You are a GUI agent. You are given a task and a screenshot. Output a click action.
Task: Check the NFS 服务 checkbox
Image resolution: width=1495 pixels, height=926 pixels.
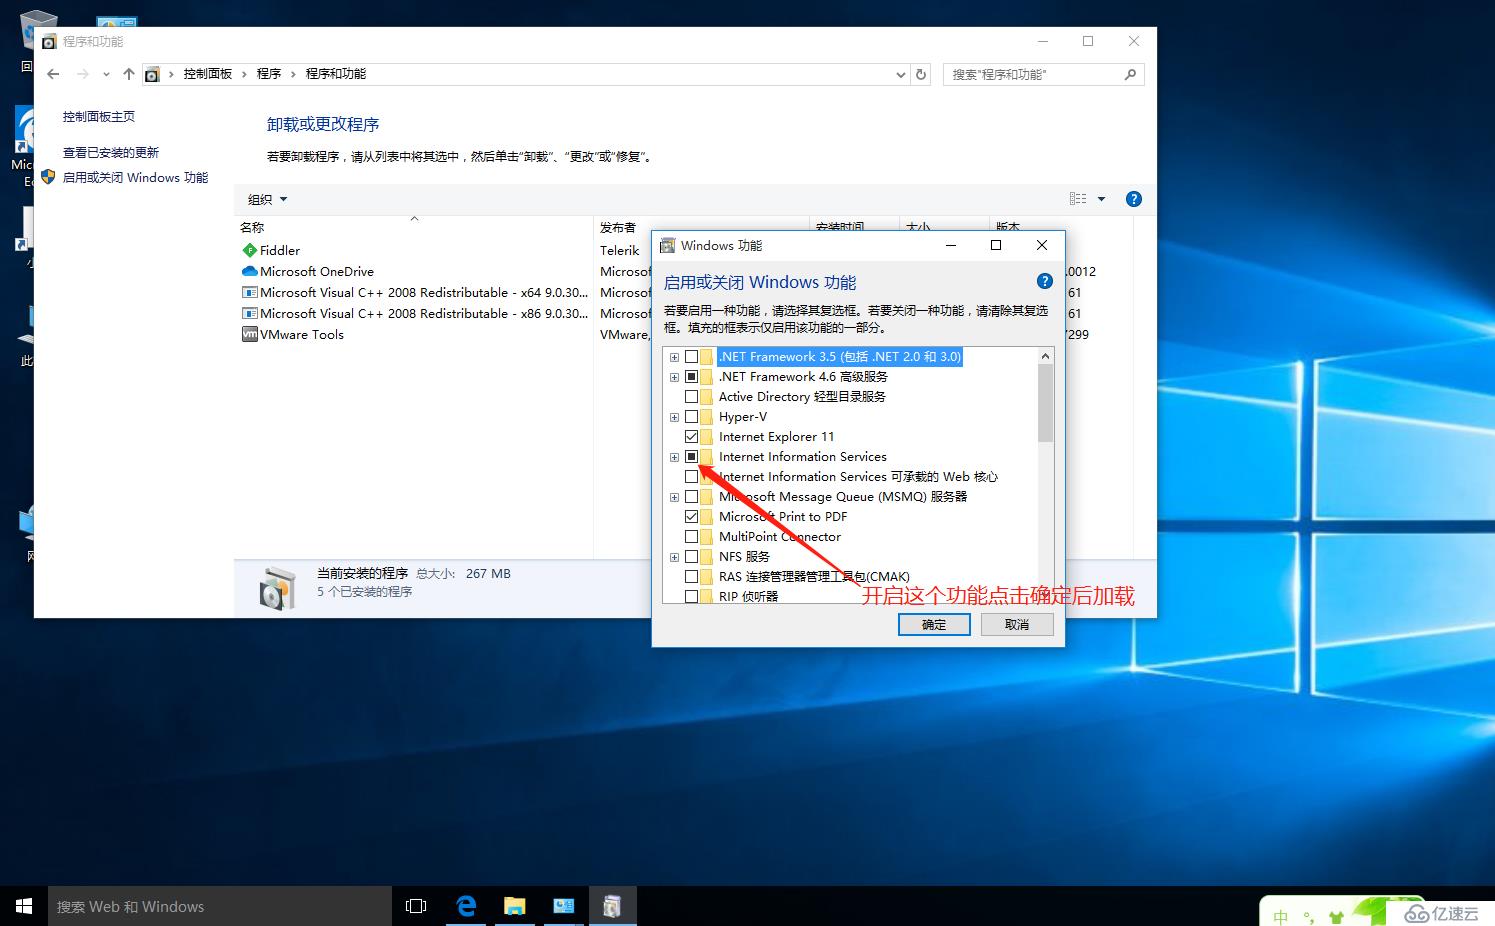pyautogui.click(x=691, y=557)
